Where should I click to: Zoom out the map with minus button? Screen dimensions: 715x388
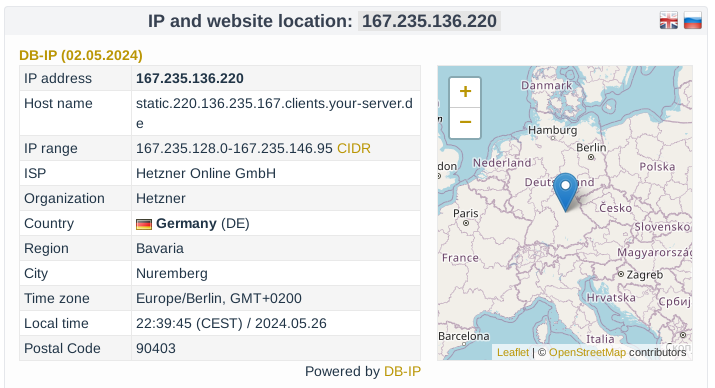[x=465, y=123]
